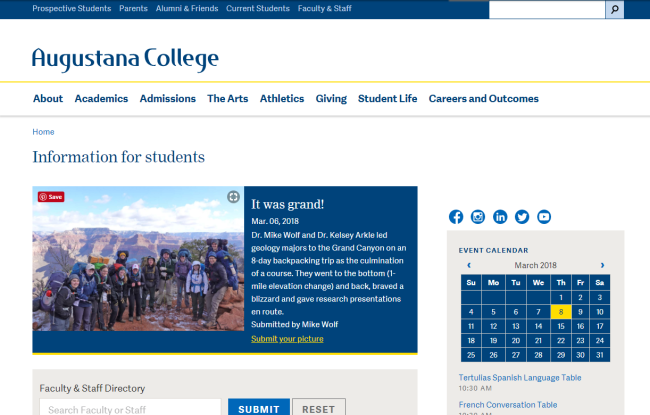Focus the site search box

[x=547, y=9]
